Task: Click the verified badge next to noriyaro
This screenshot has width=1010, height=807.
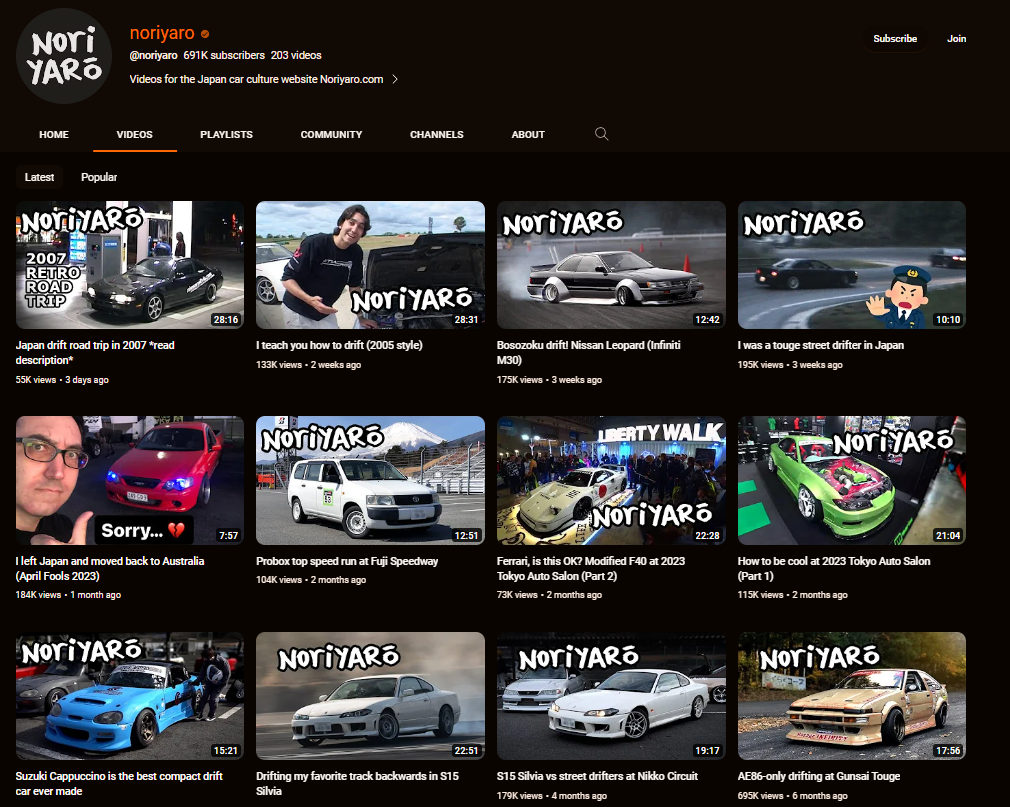Action: coord(205,33)
